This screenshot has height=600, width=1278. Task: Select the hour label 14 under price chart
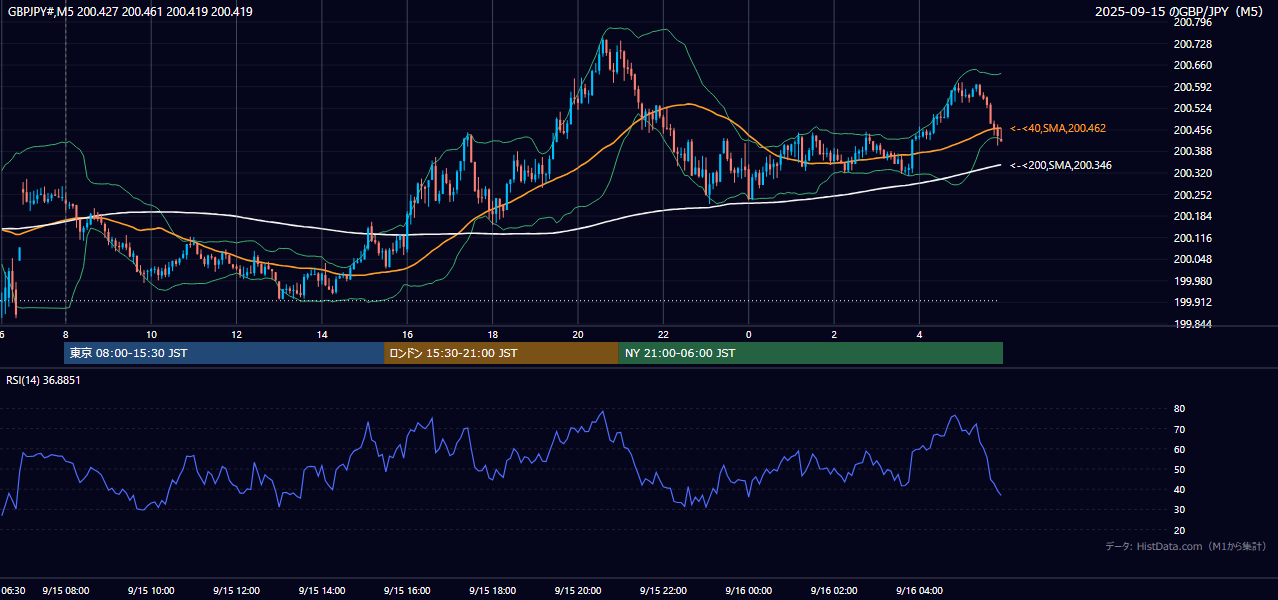point(322,334)
